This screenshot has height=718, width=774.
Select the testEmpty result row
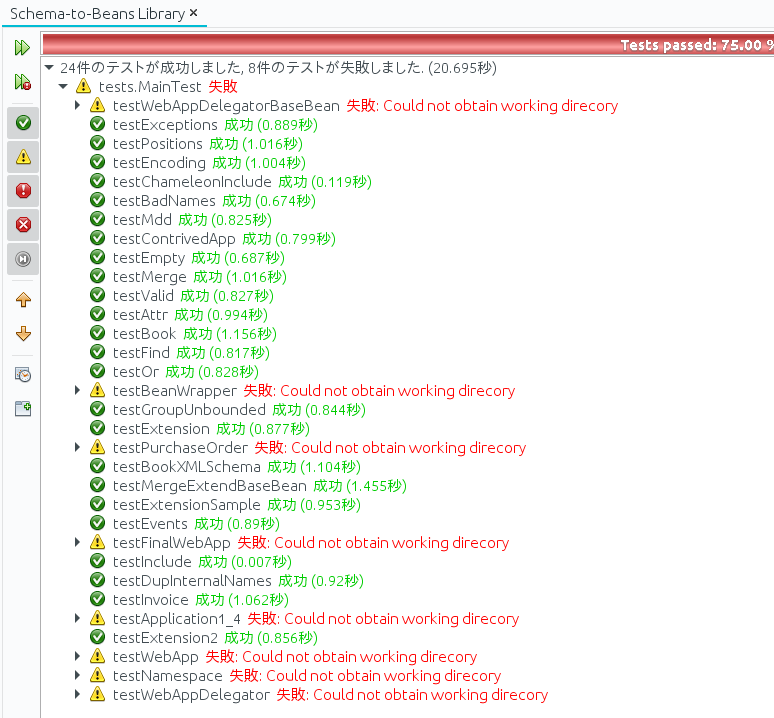pos(187,258)
